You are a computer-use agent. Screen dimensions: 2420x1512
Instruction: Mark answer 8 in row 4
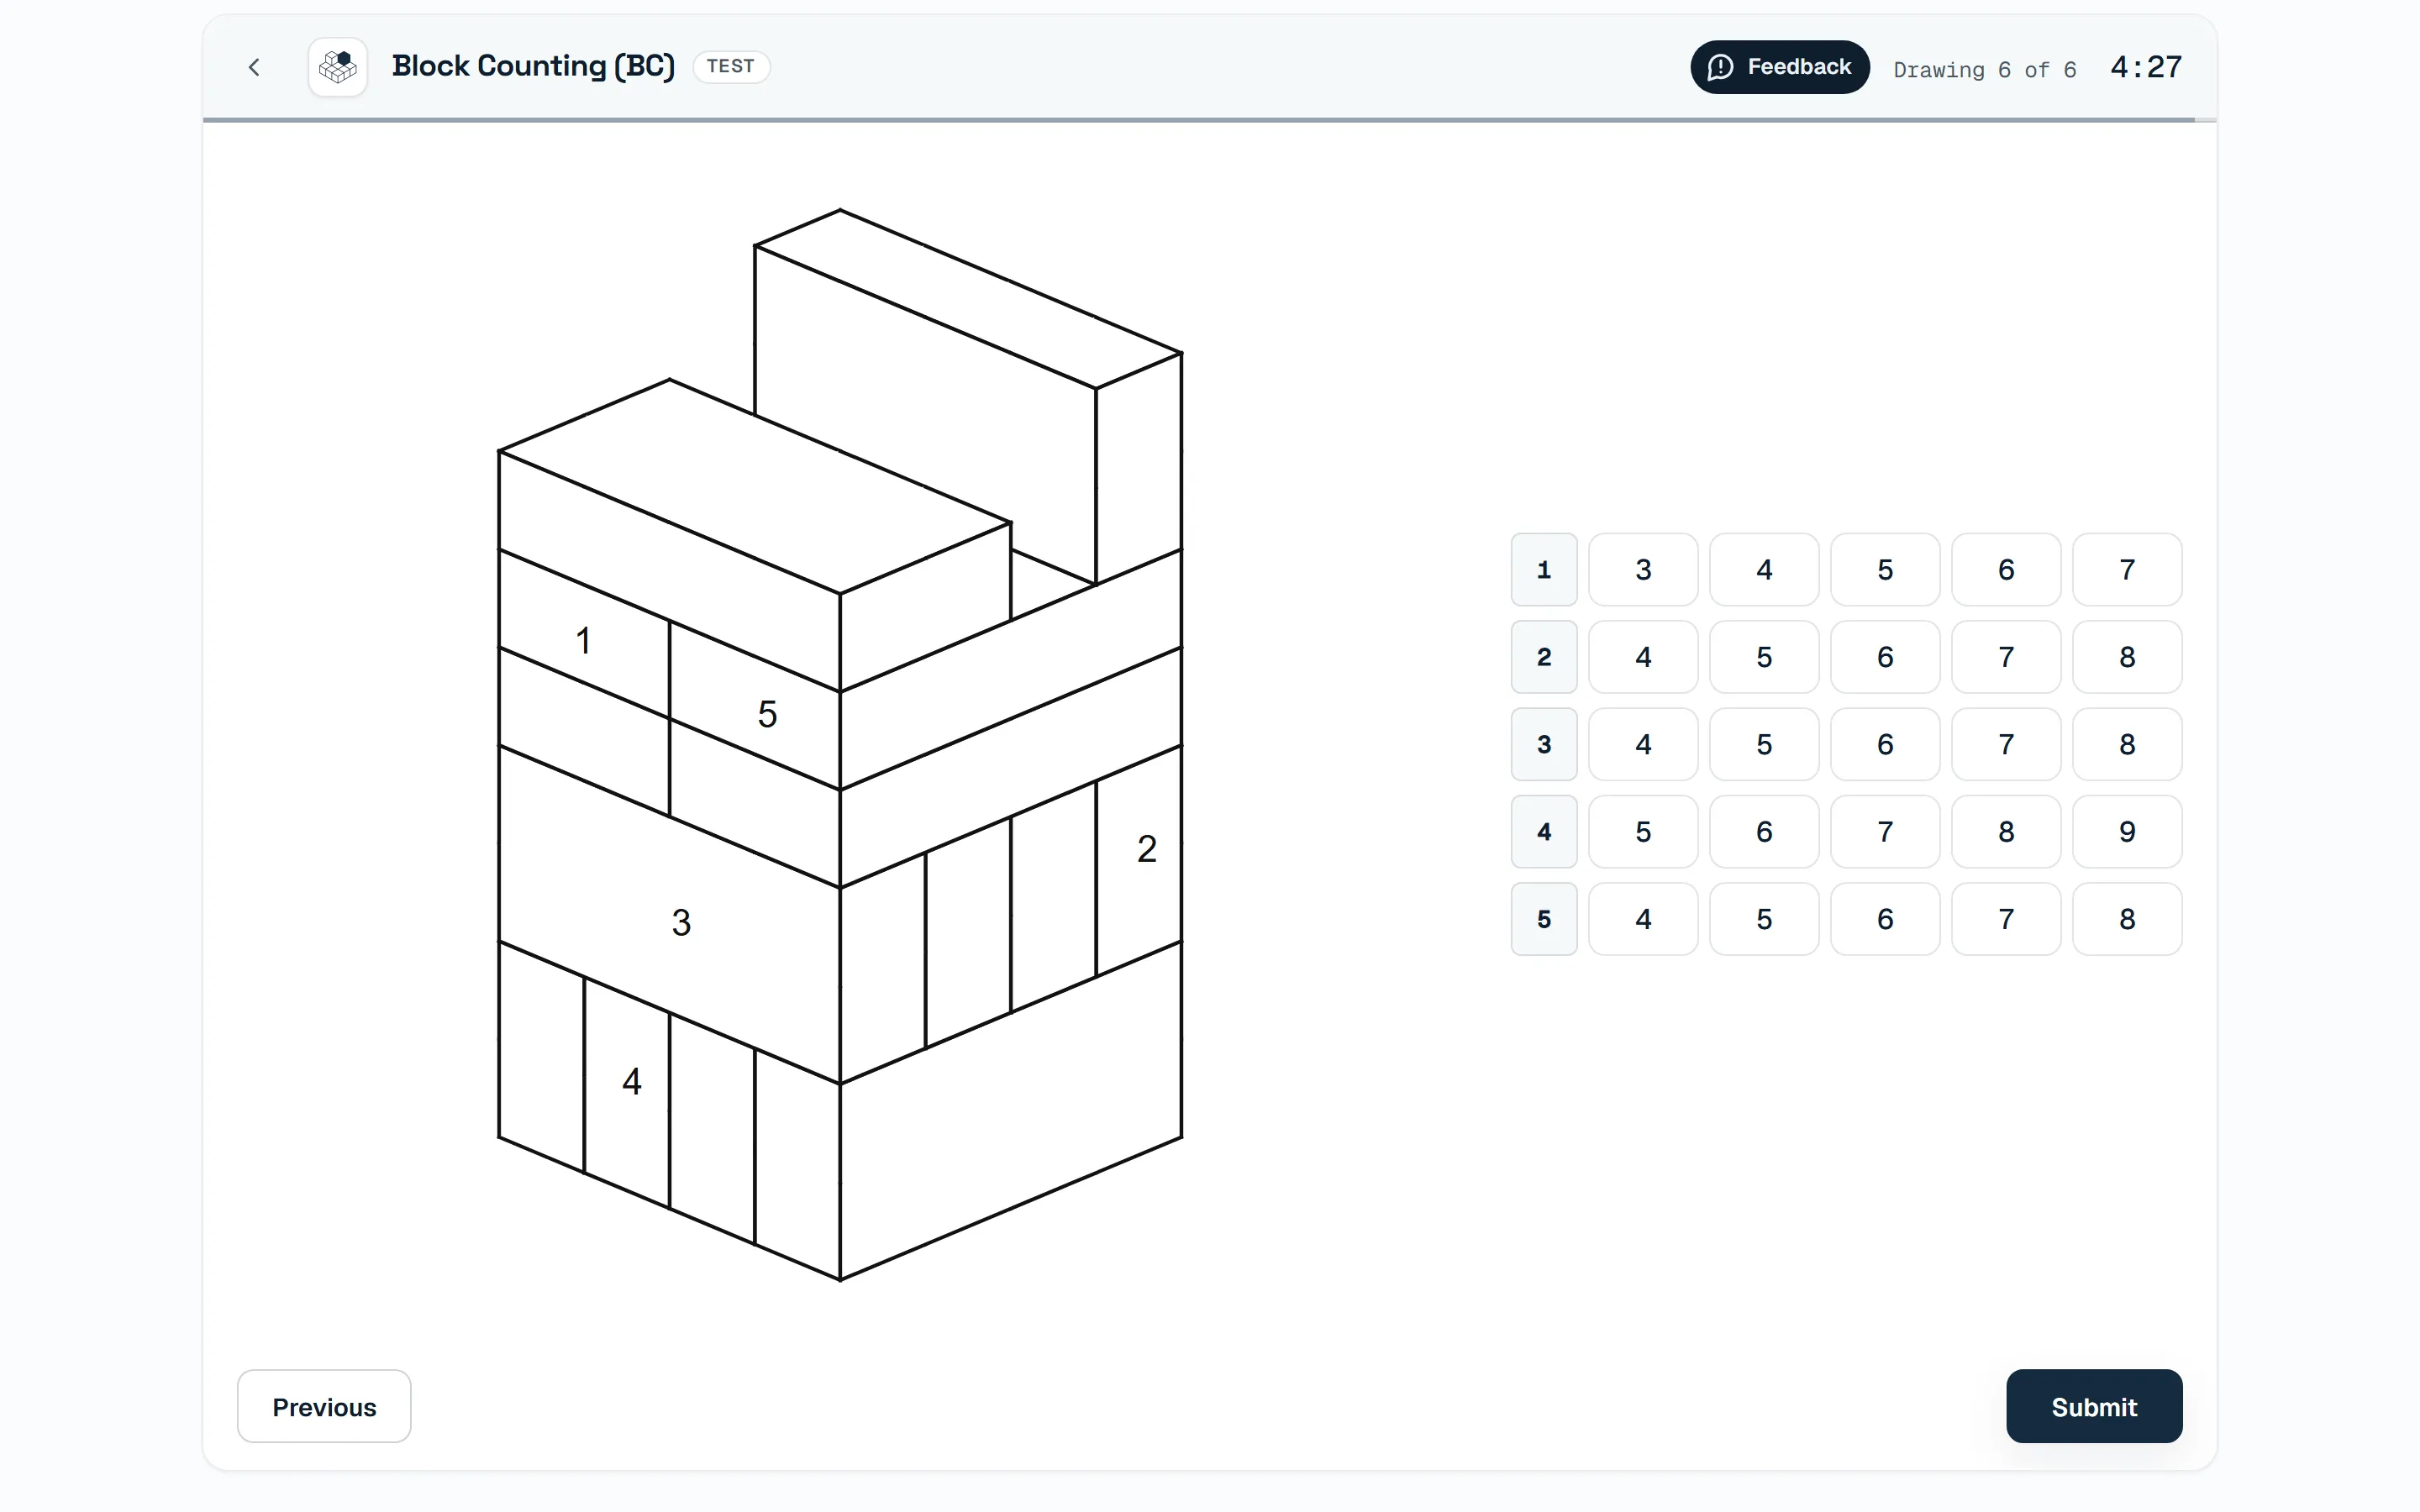(x=2006, y=831)
